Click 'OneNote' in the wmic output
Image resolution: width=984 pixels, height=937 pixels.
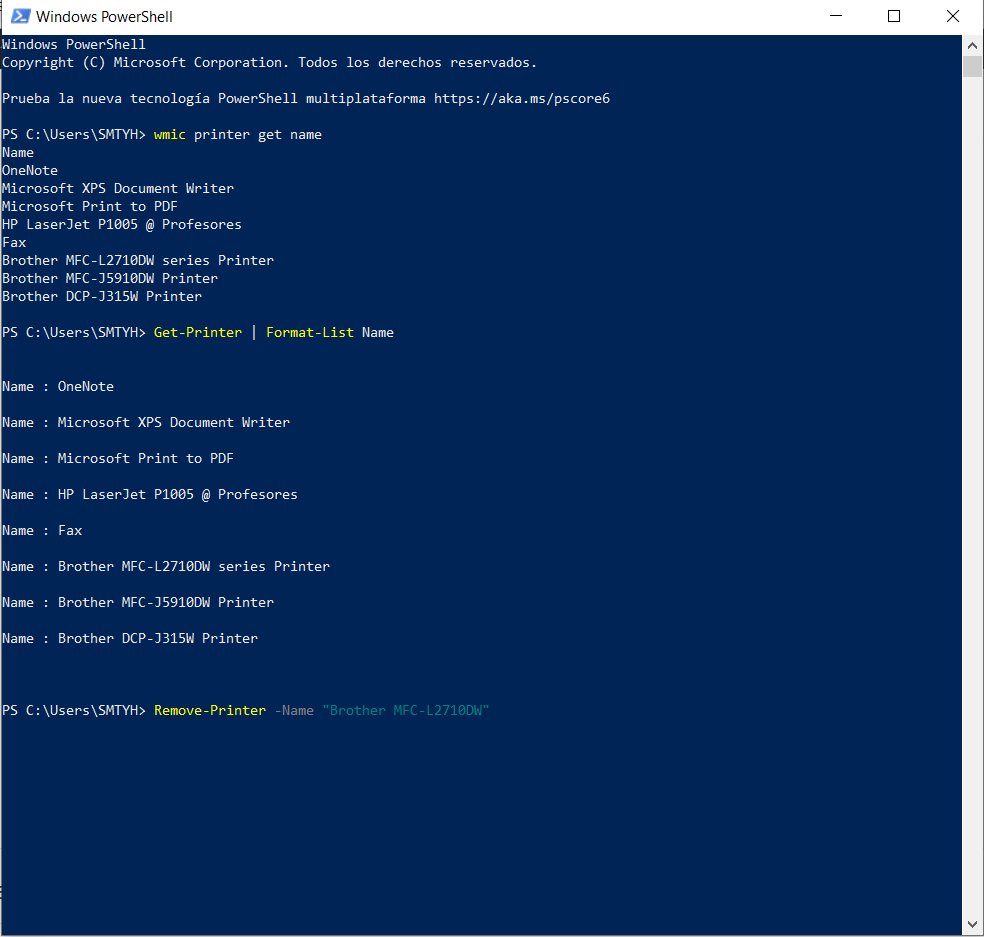point(30,171)
